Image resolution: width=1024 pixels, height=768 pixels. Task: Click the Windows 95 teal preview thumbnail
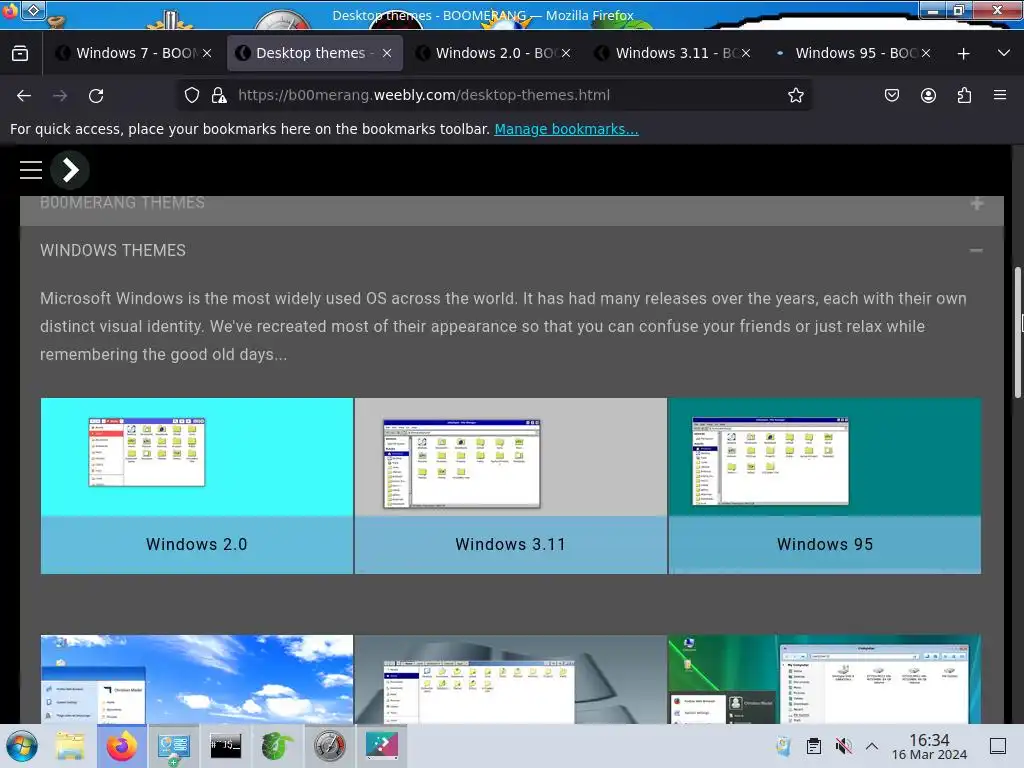pos(825,457)
